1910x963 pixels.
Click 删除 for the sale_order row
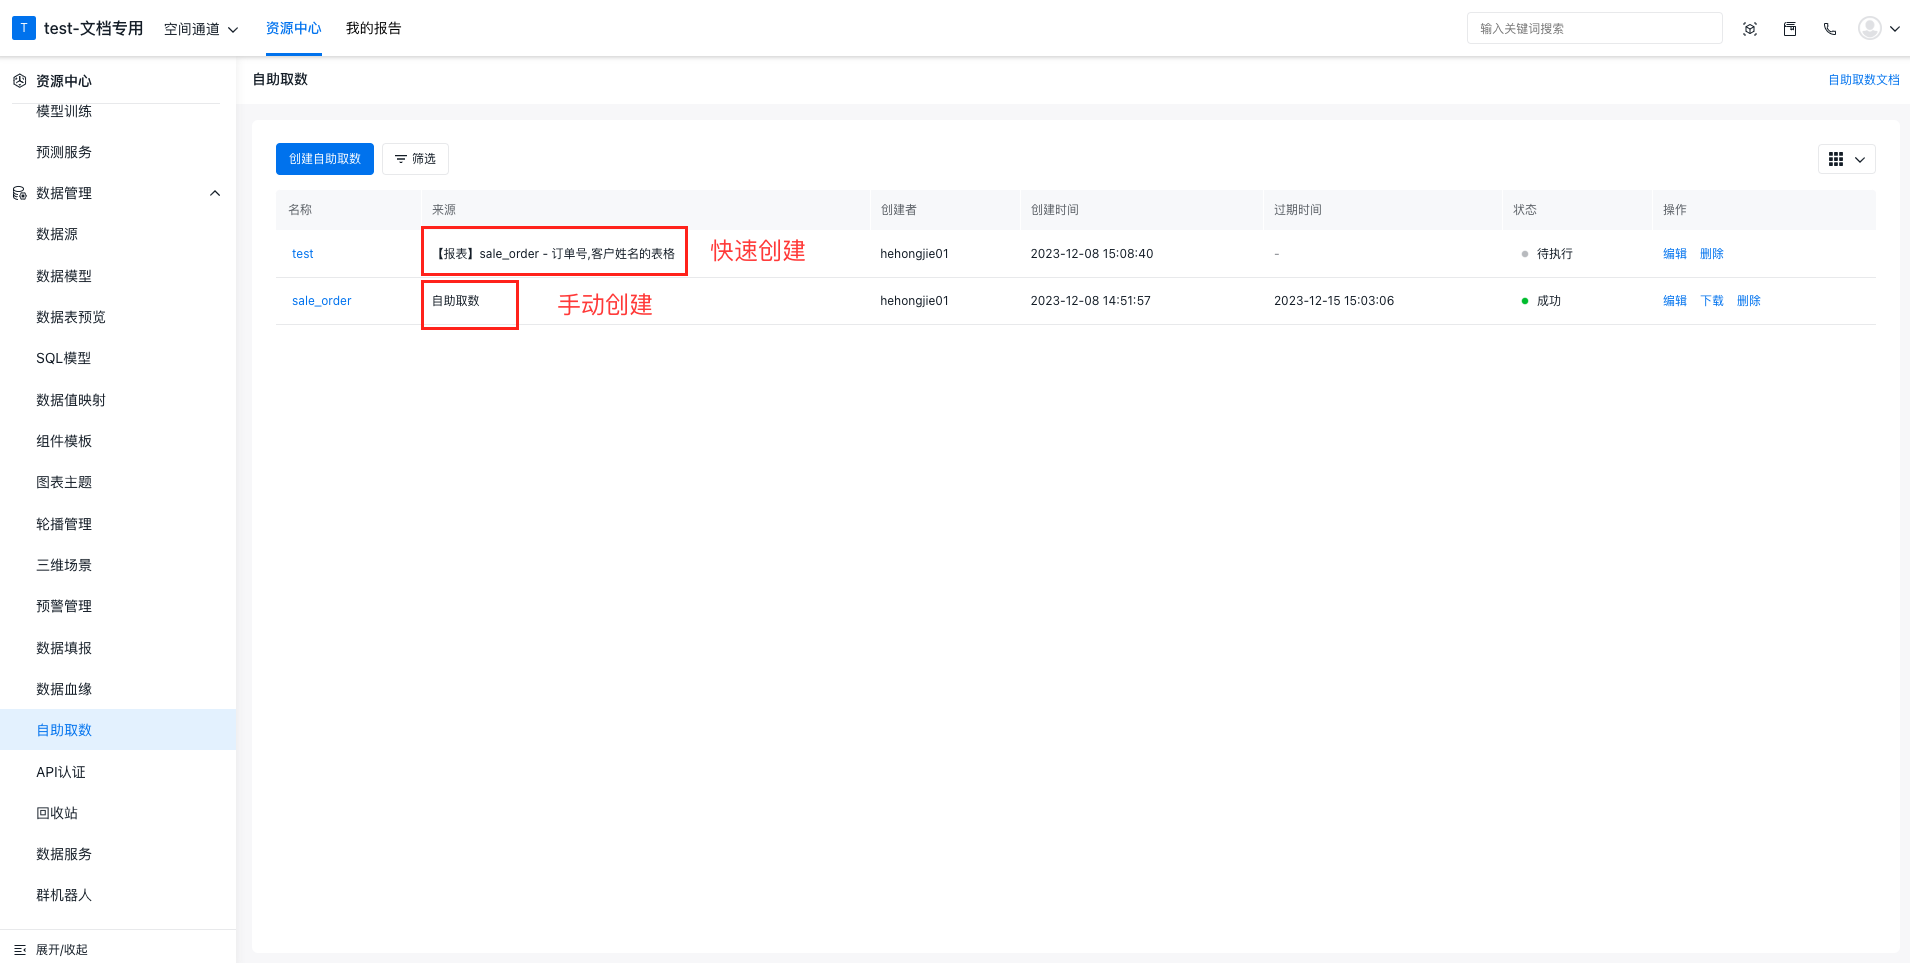coord(1749,301)
